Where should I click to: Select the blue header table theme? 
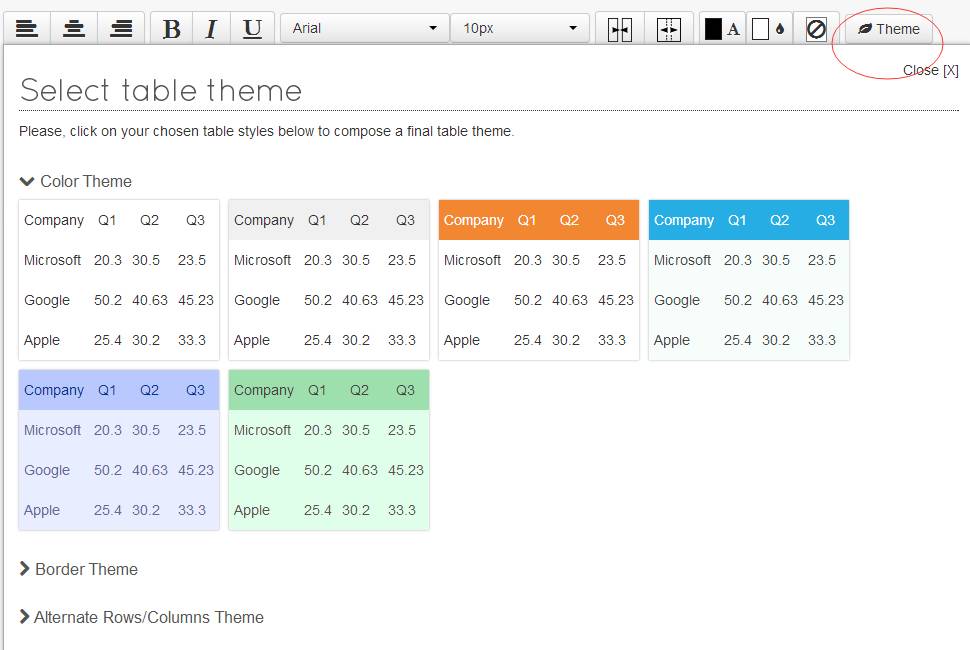coord(749,280)
